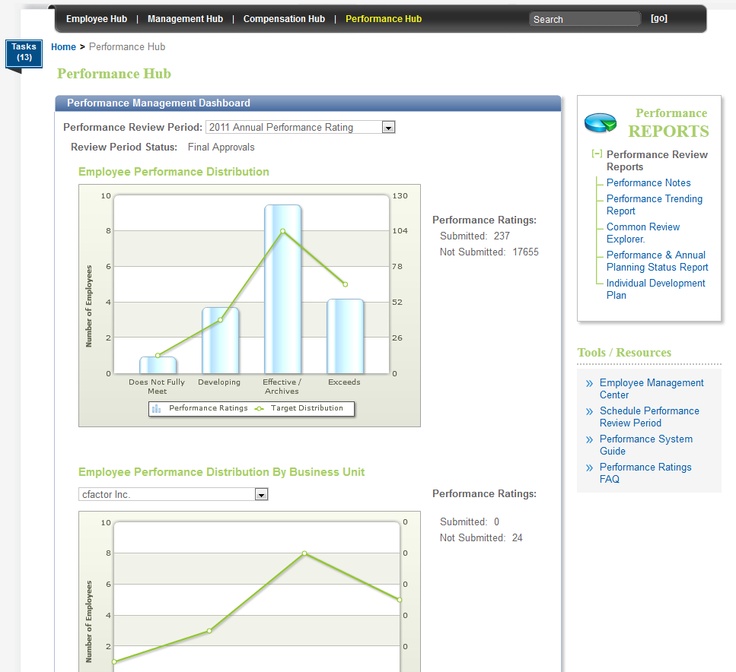
Task: Go to the Home breadcrumb link
Action: pyautogui.click(x=63, y=47)
